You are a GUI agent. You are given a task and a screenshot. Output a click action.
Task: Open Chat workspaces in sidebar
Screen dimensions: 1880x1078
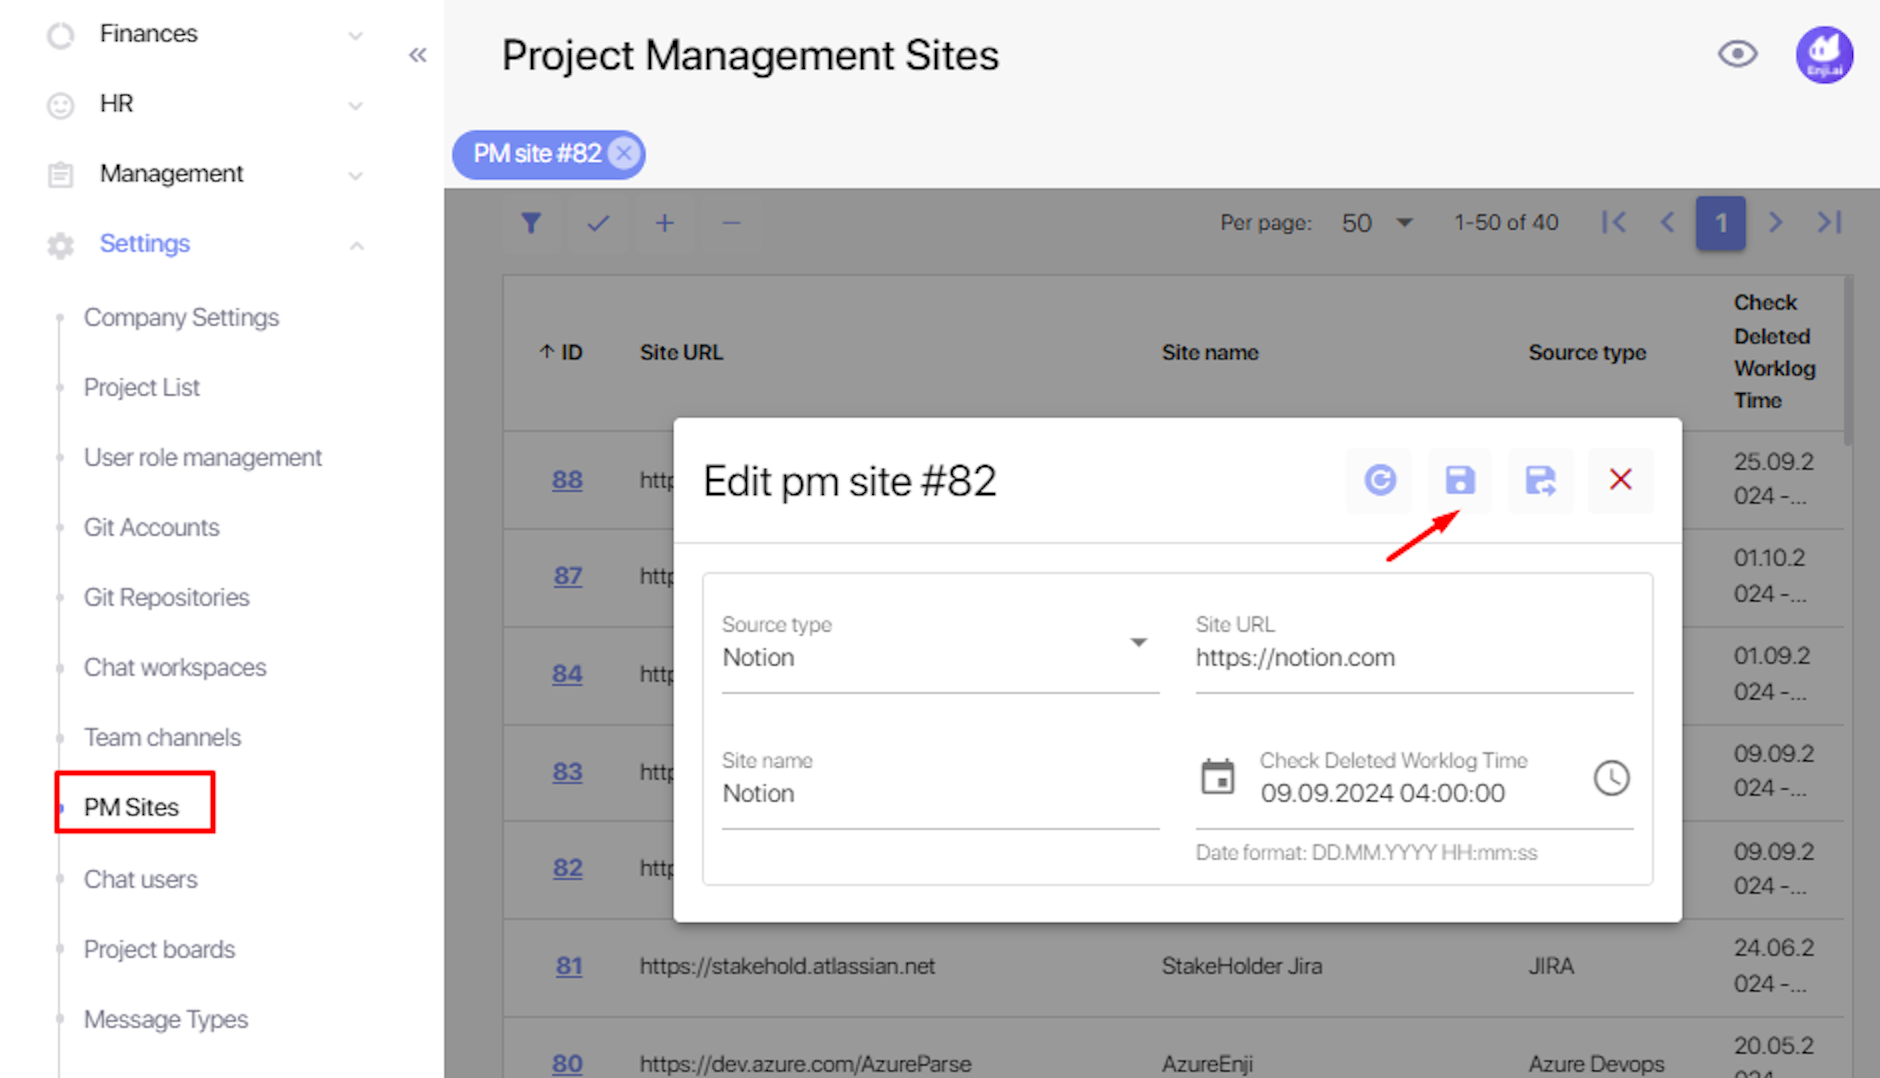[175, 667]
